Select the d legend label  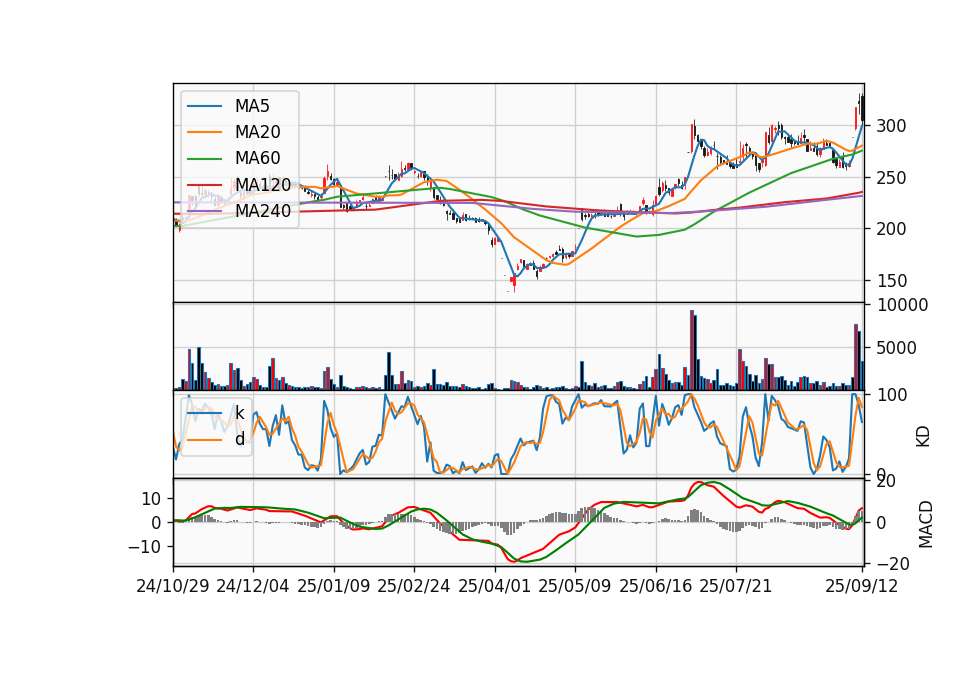pos(240,438)
